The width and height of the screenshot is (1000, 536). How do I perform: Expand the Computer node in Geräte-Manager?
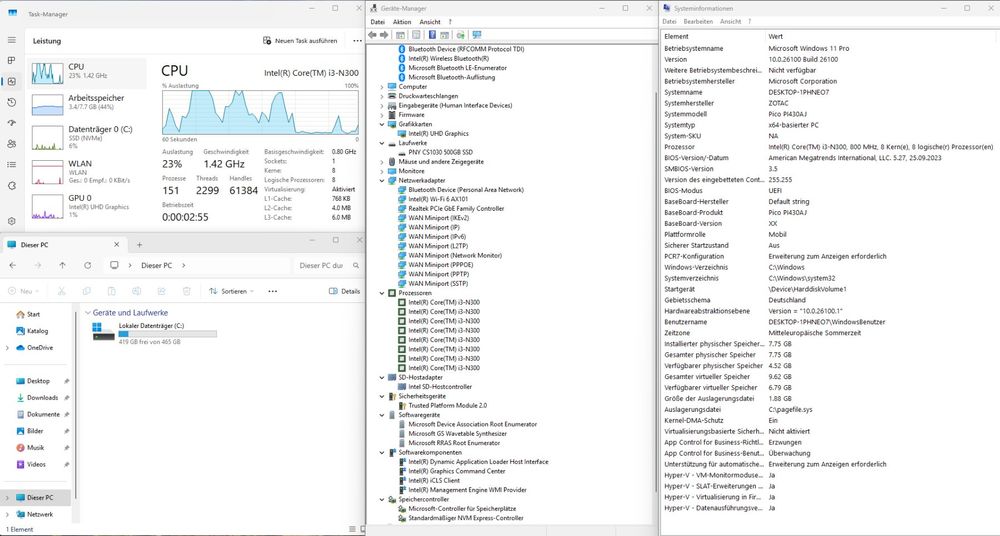pyautogui.click(x=382, y=86)
